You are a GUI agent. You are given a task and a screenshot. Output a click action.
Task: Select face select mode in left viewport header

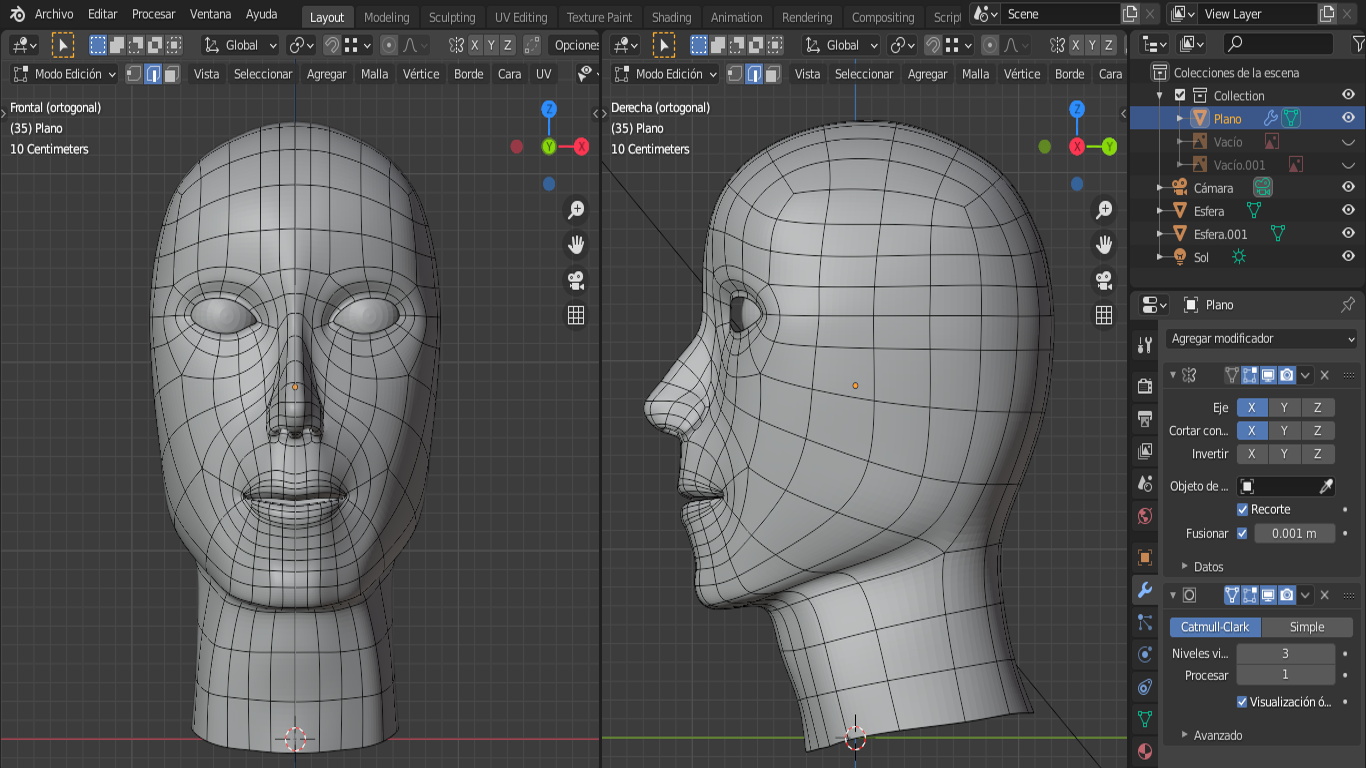click(x=173, y=74)
